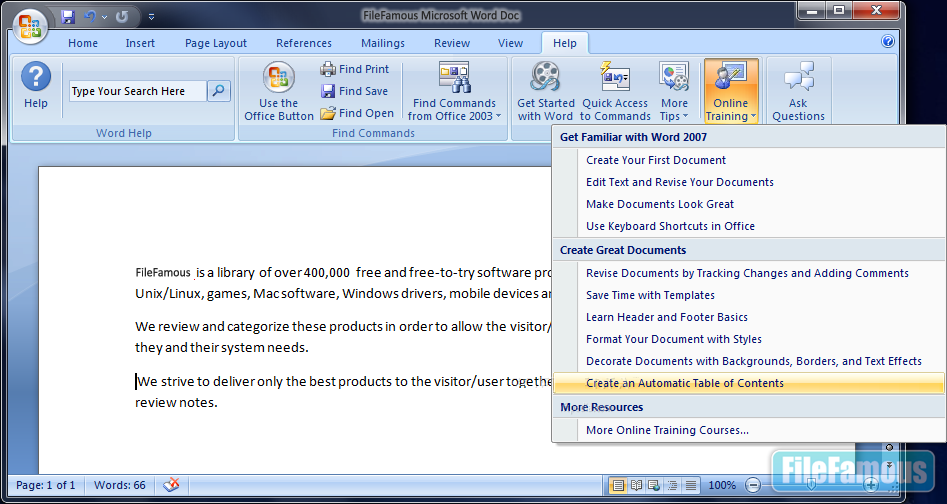Click the Redo/Repeat arrow icon
The image size is (947, 504).
(x=123, y=16)
